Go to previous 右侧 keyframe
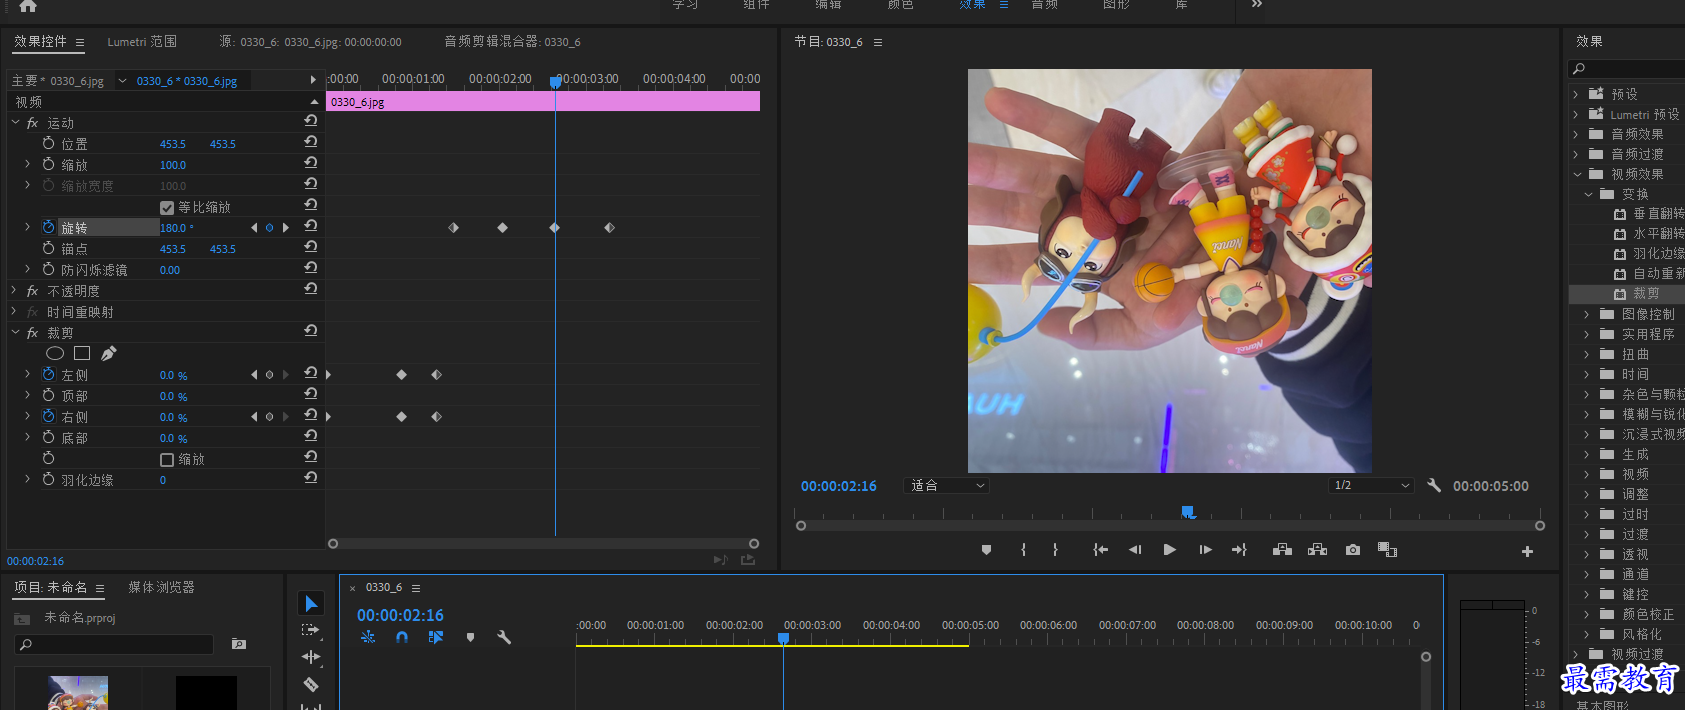The width and height of the screenshot is (1685, 710). click(x=254, y=417)
